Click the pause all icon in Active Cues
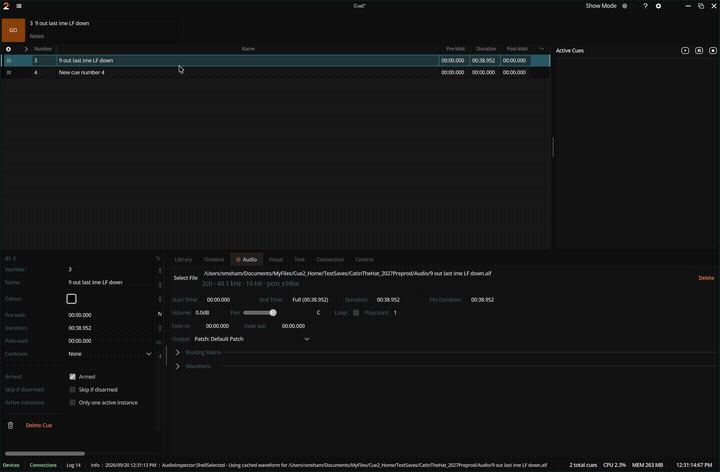720x472 pixels. pyautogui.click(x=699, y=51)
